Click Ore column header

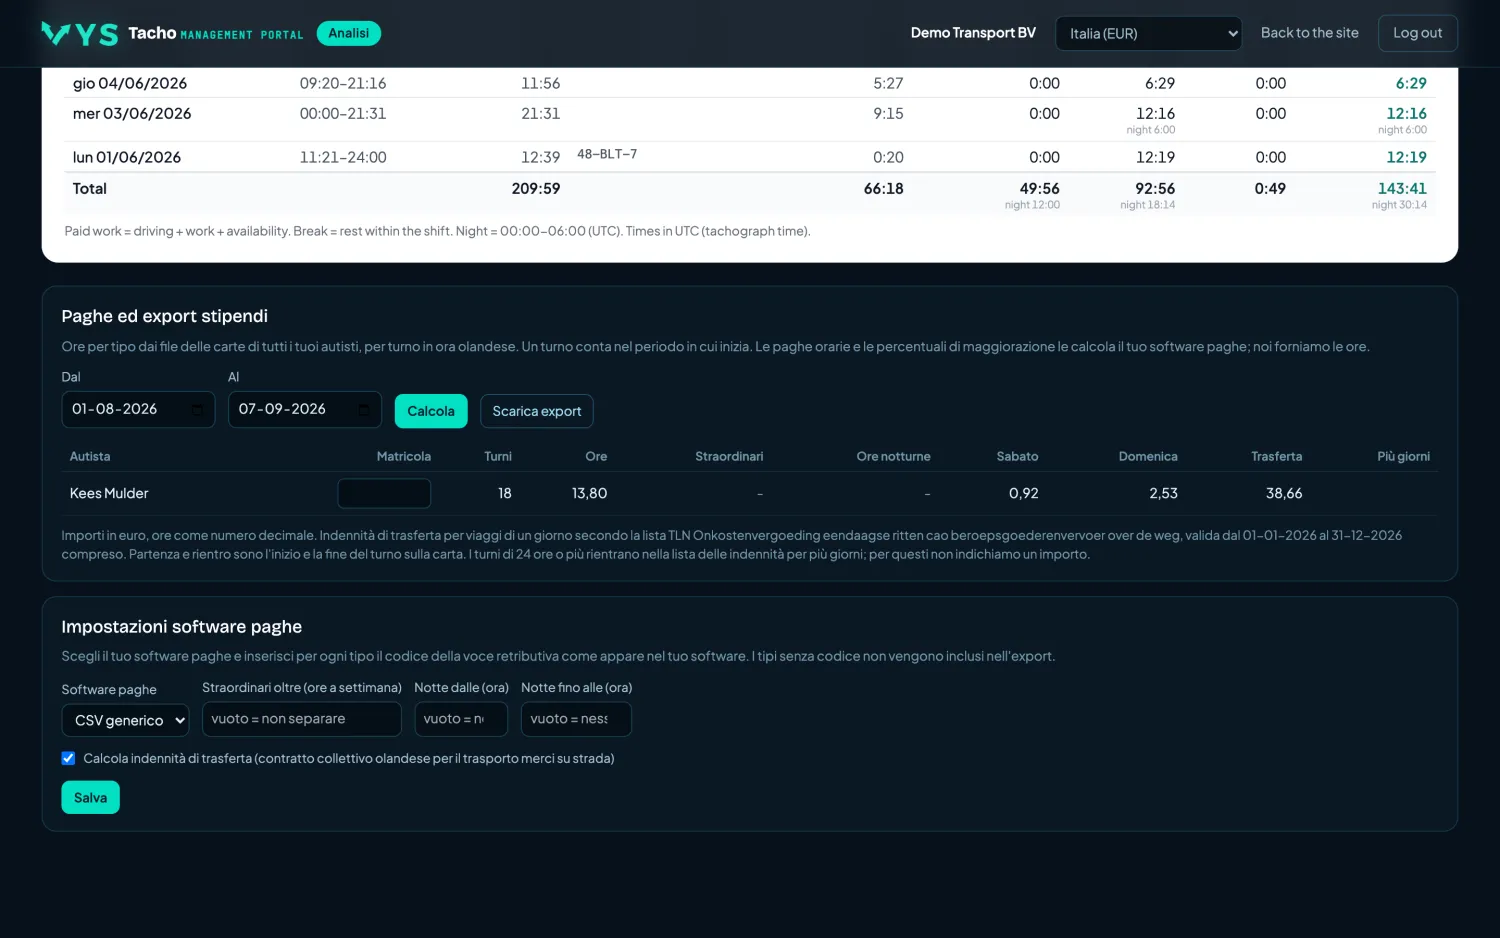click(596, 456)
